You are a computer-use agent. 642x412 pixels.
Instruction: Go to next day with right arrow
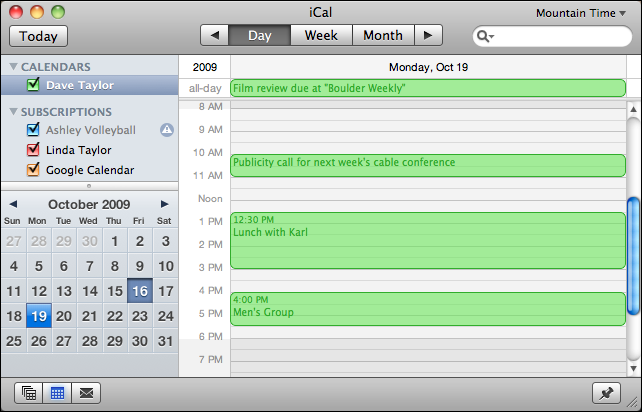click(x=428, y=36)
